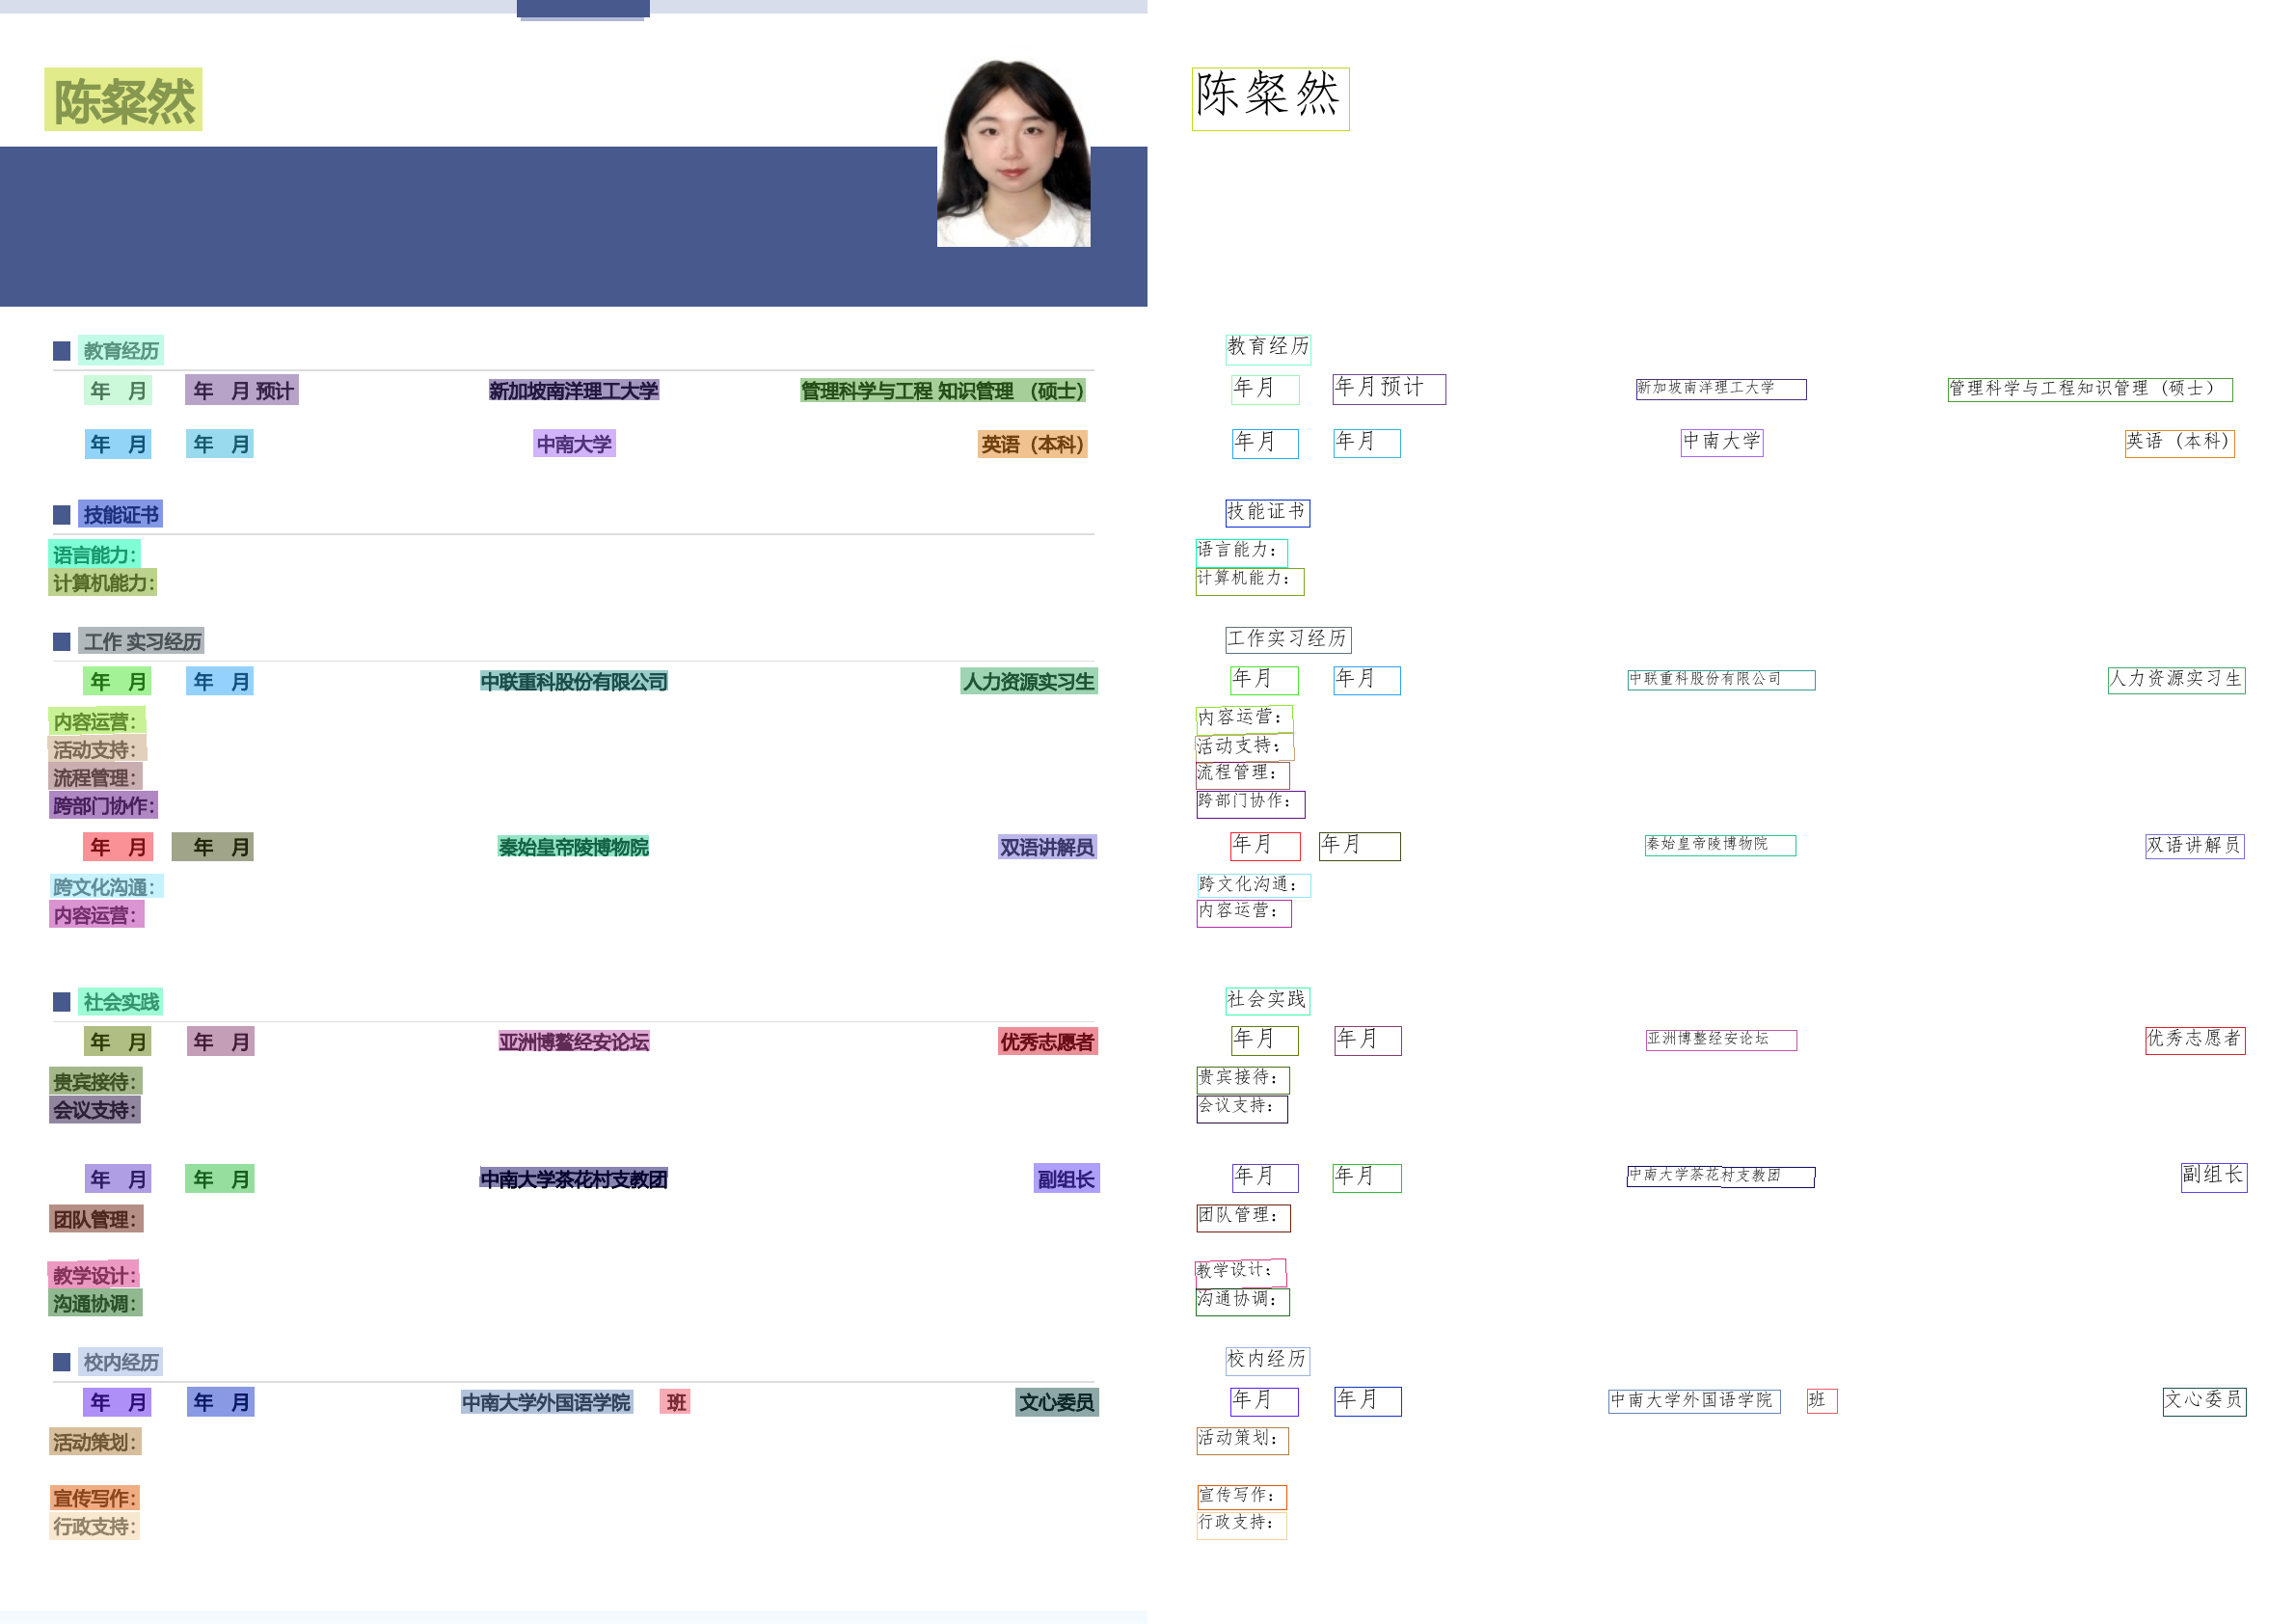Click the highlighted 跨部门协作: label on the left

pyautogui.click(x=104, y=806)
